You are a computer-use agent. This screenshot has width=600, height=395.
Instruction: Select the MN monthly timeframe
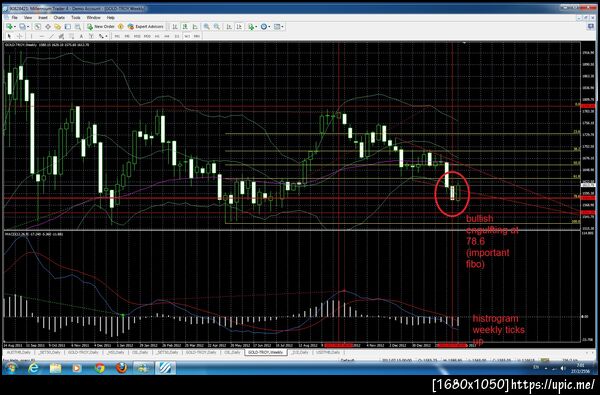[x=197, y=36]
